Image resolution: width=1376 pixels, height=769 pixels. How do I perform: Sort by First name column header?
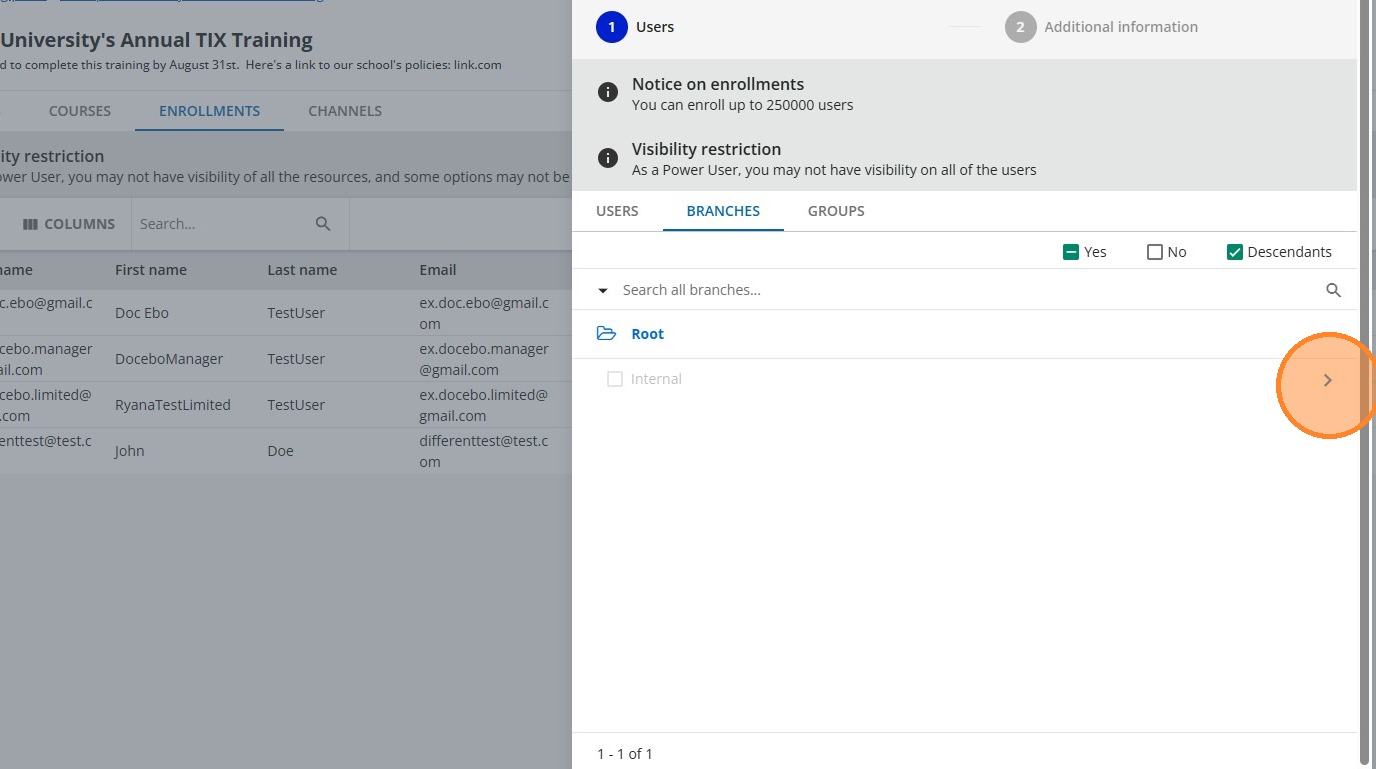coord(151,270)
